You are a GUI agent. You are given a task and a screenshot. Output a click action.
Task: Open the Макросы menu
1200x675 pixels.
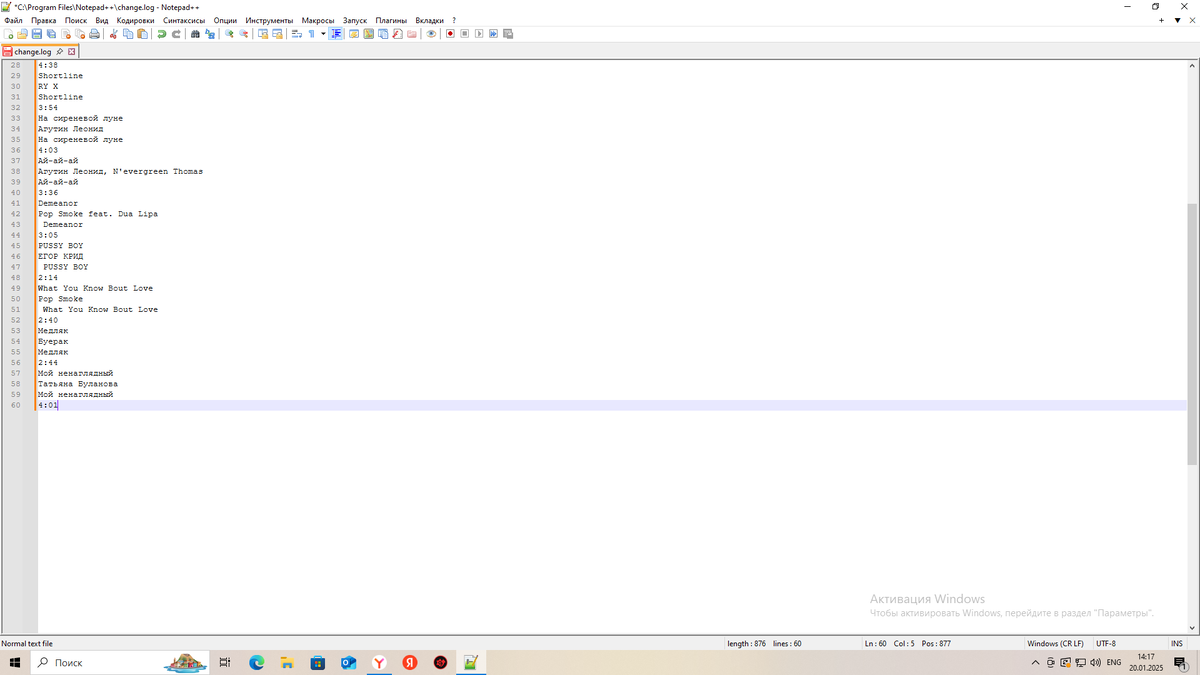pyautogui.click(x=318, y=20)
